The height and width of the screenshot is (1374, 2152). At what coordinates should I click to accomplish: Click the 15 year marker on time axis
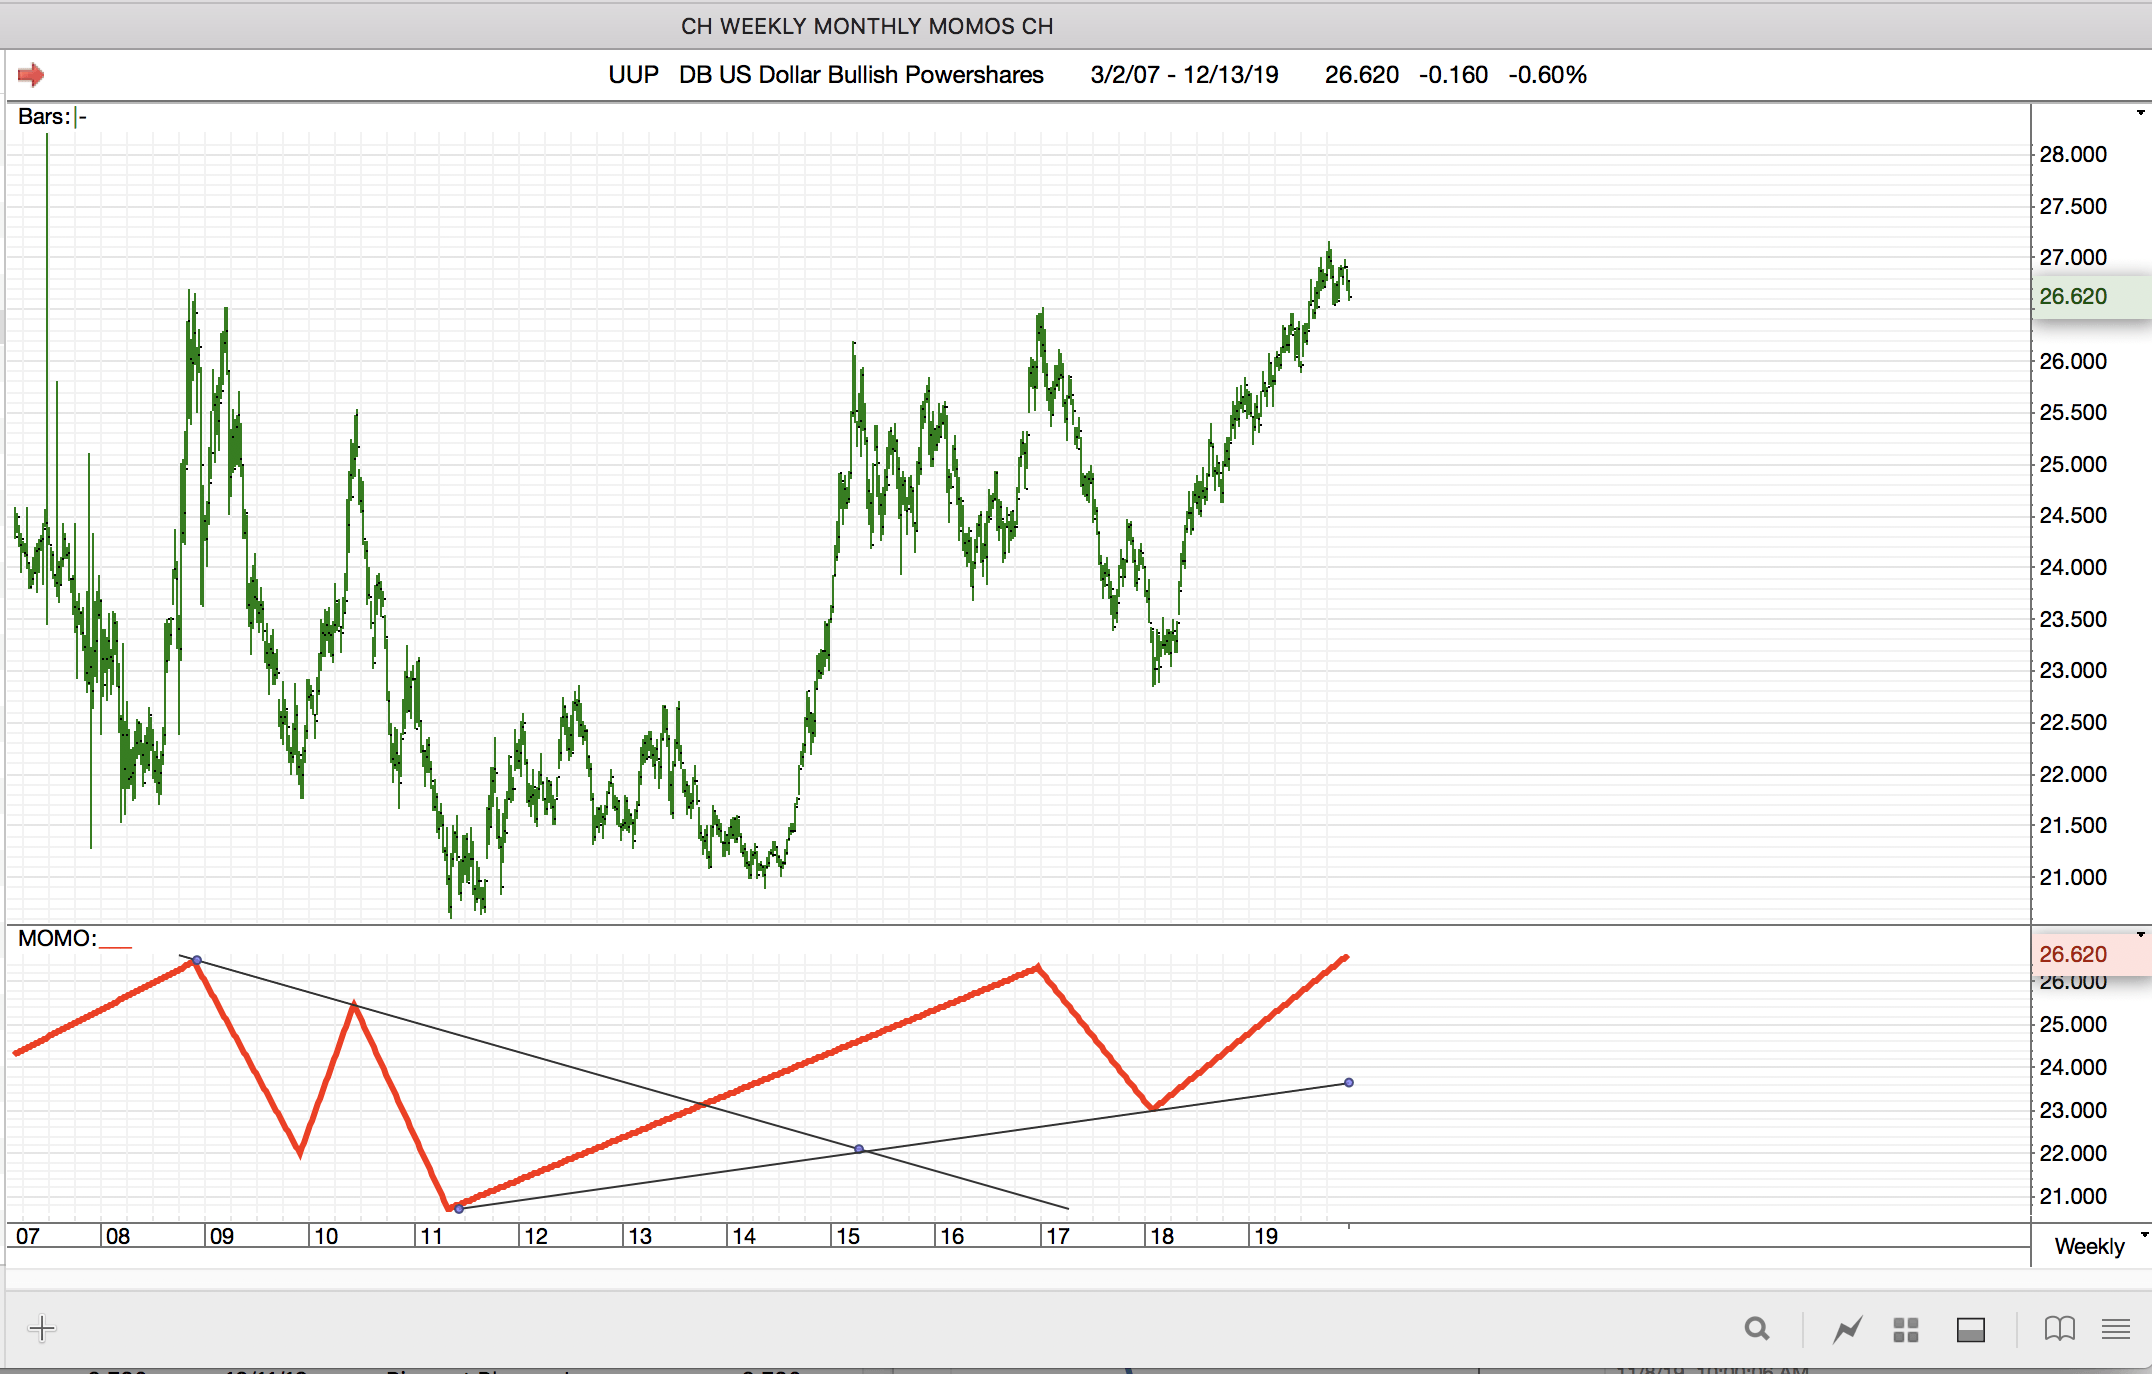848,1236
